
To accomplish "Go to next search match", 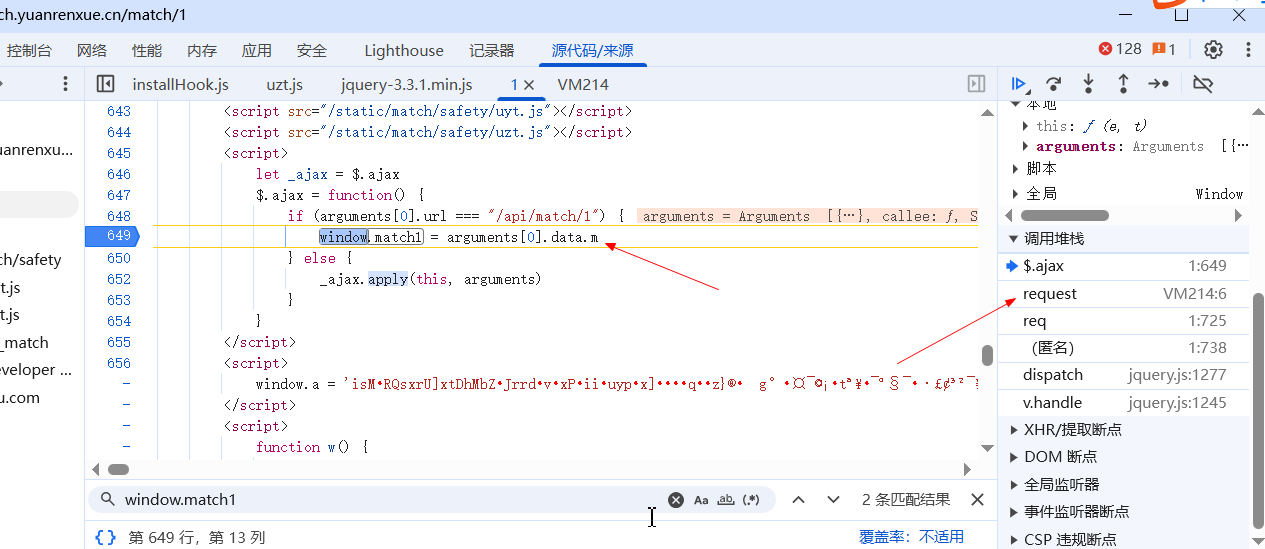I will (x=832, y=500).
